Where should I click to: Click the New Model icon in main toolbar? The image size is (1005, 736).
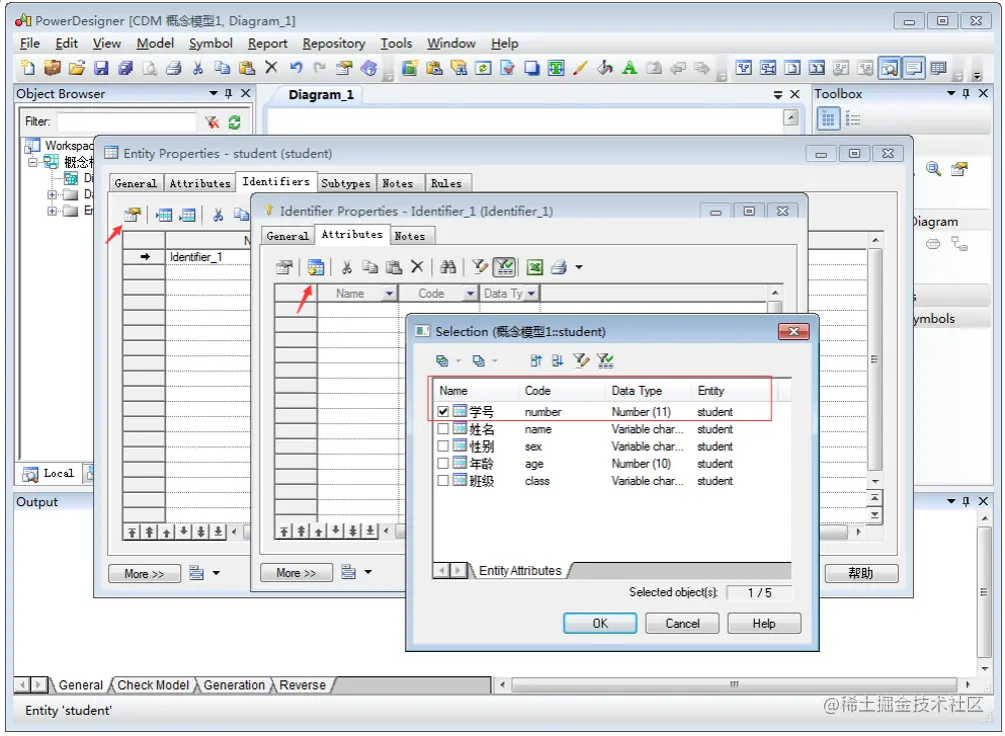click(x=28, y=67)
